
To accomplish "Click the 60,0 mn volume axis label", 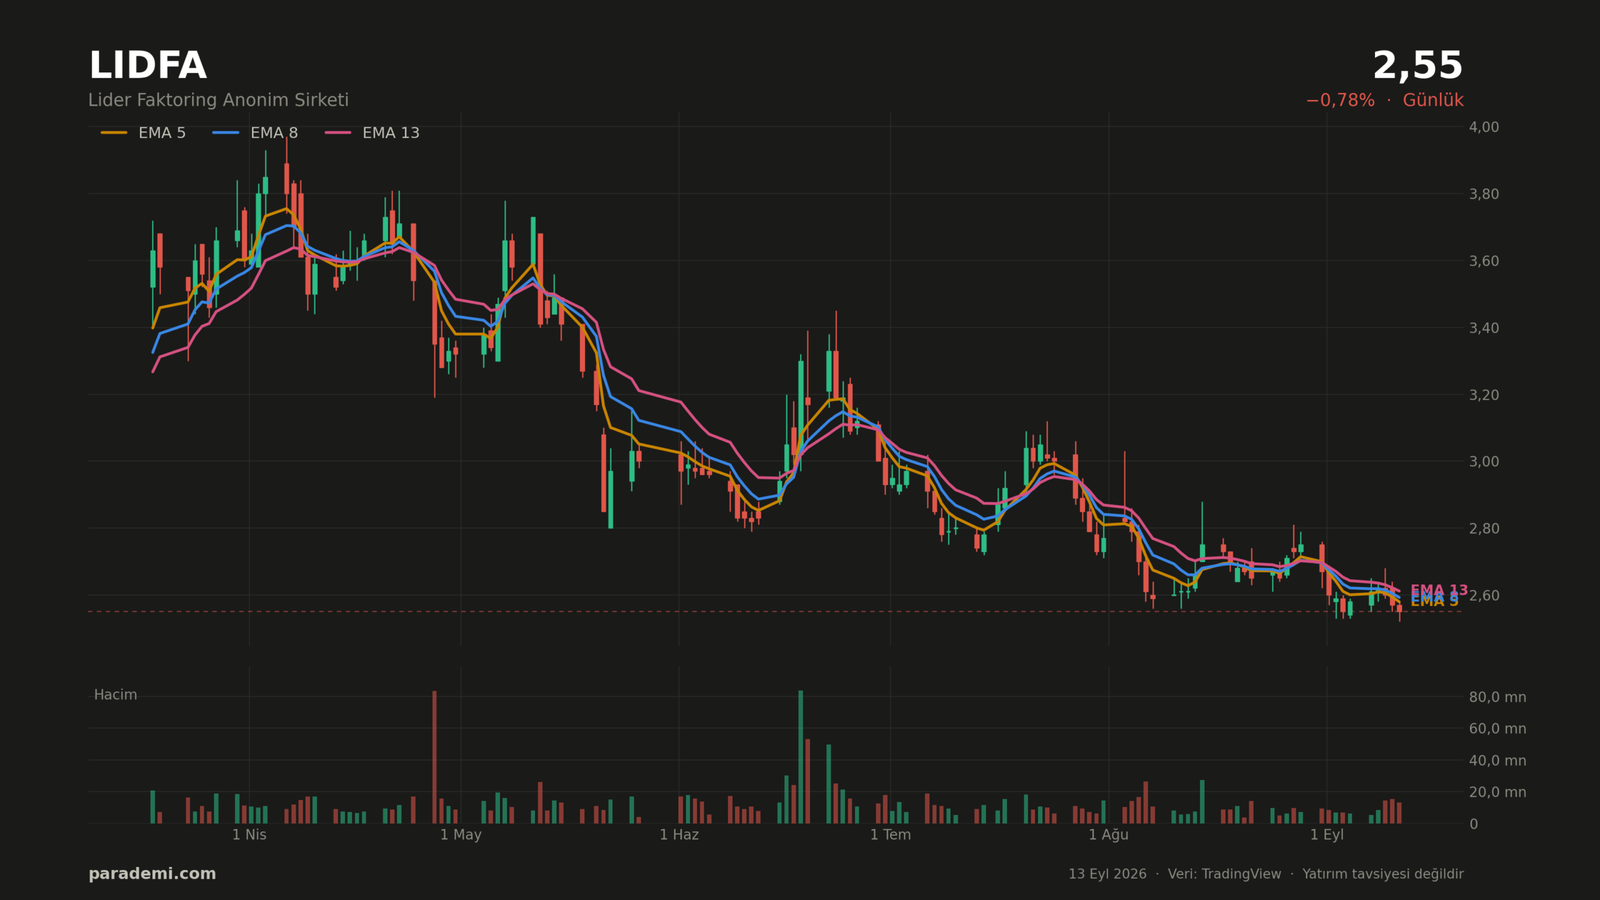I will pyautogui.click(x=1497, y=729).
